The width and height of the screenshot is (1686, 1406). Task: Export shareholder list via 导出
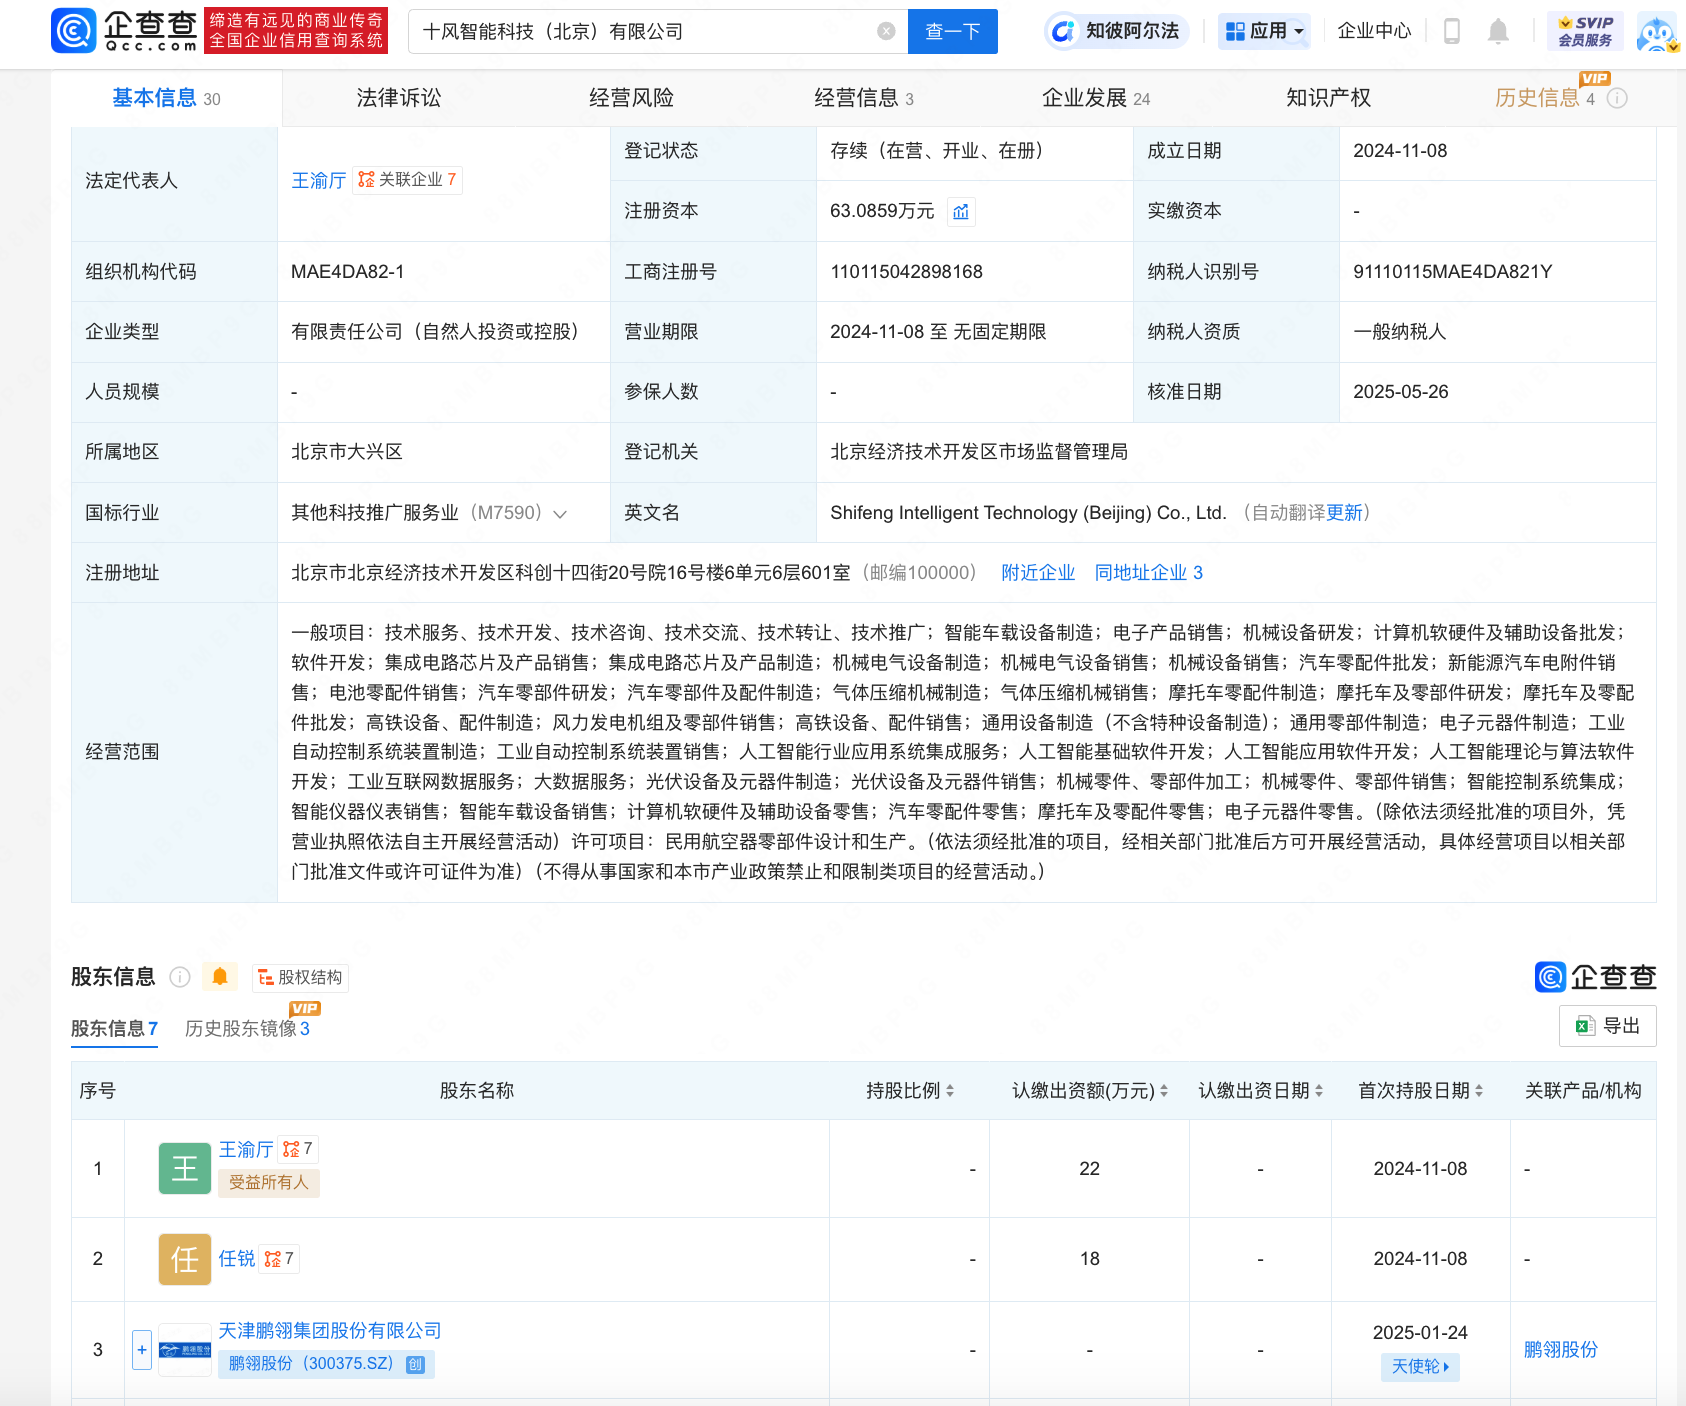(x=1608, y=1025)
